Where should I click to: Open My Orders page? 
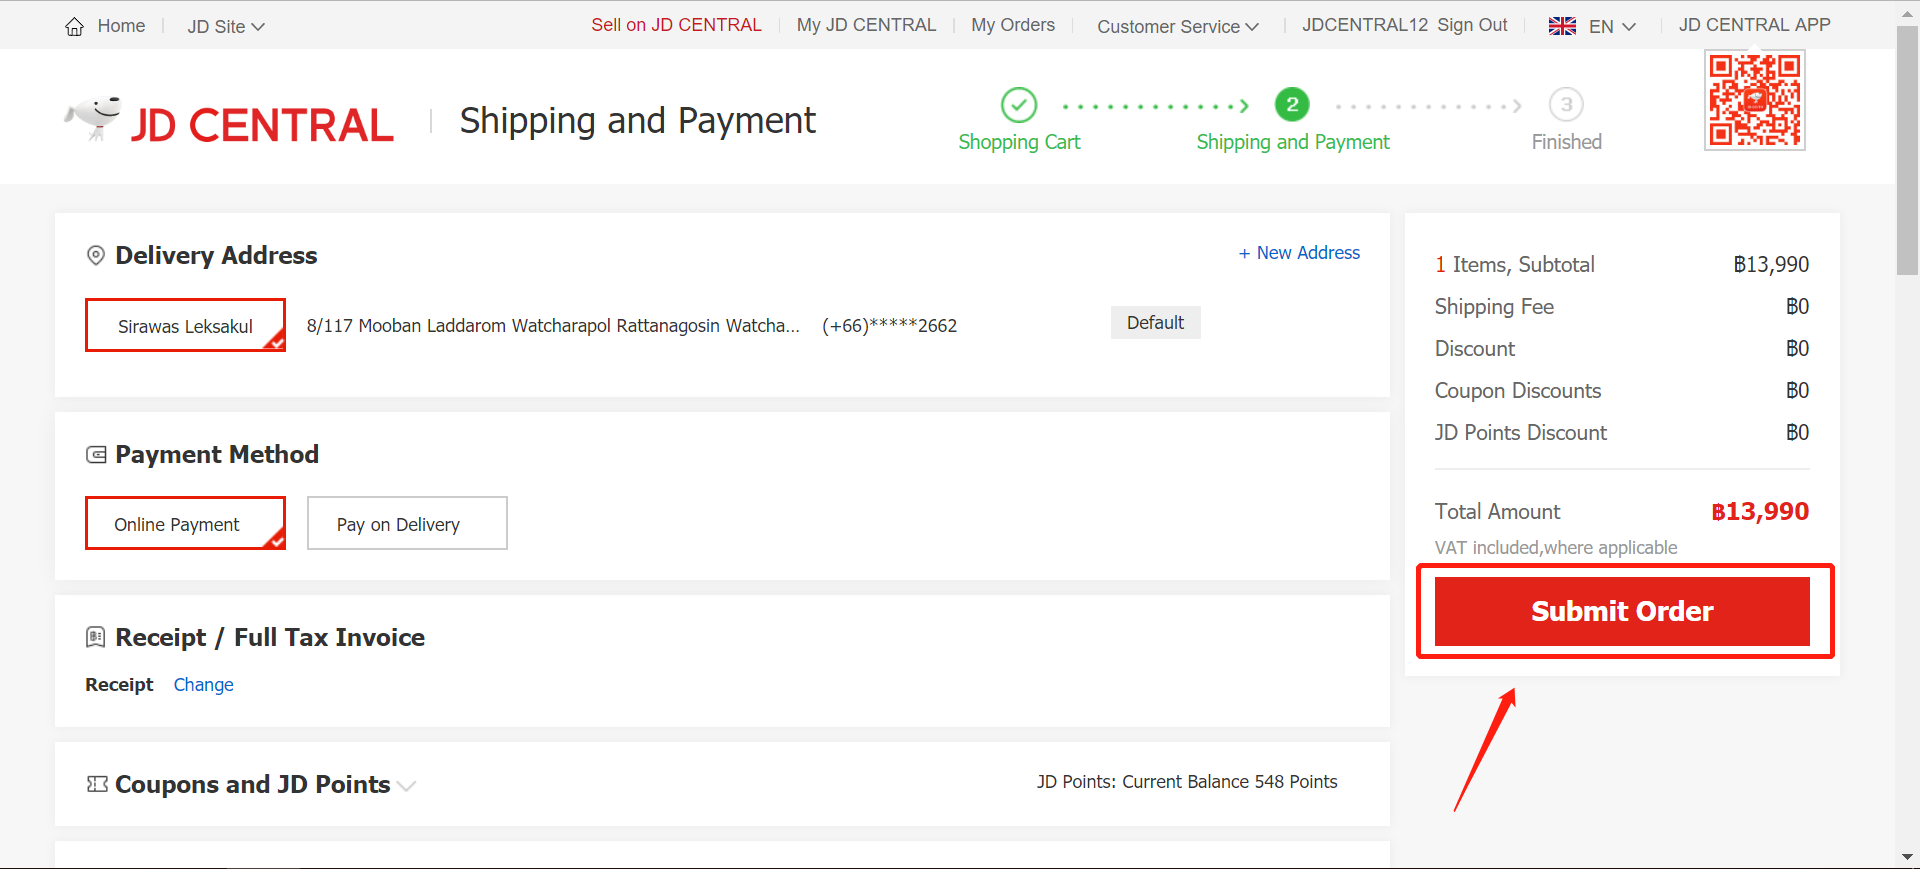[x=1013, y=25]
